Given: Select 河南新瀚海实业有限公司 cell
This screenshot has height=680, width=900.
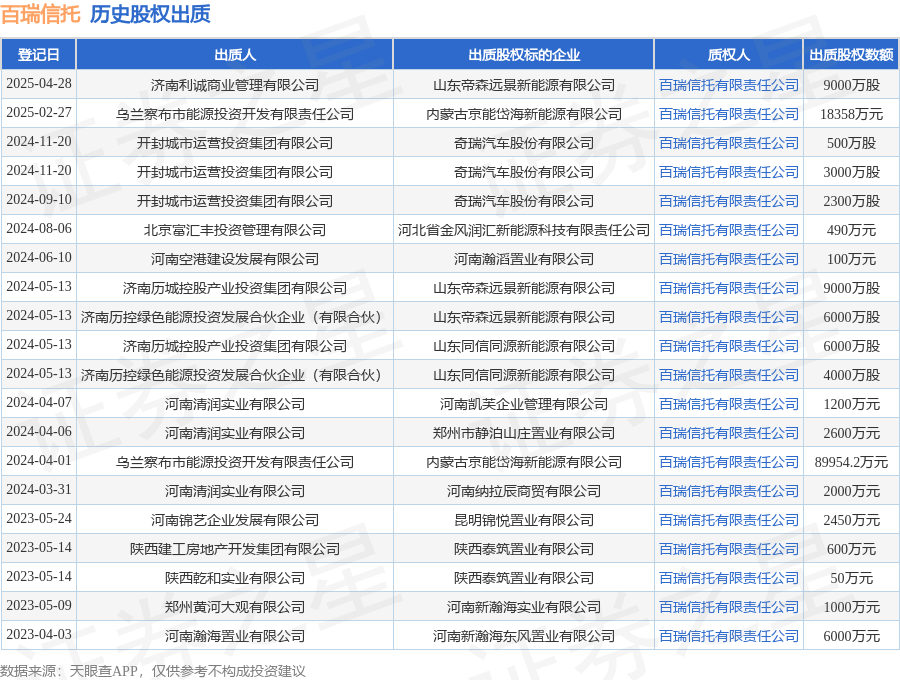Looking at the screenshot, I should (523, 607).
